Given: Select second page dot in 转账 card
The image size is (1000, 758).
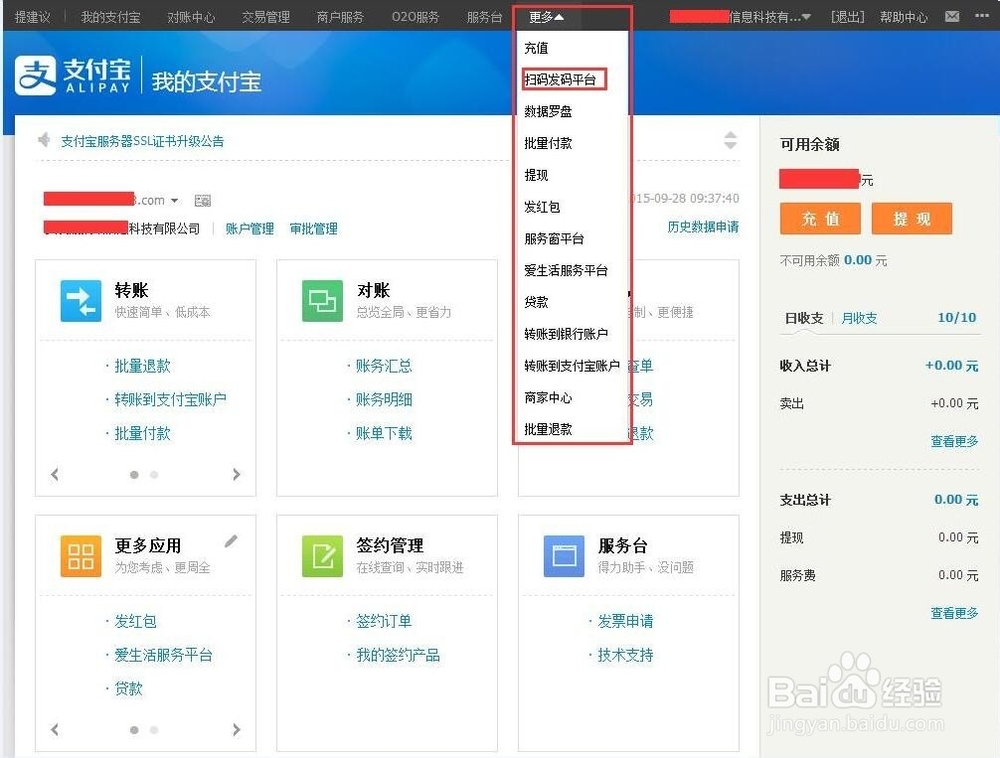Looking at the screenshot, I should 154,474.
